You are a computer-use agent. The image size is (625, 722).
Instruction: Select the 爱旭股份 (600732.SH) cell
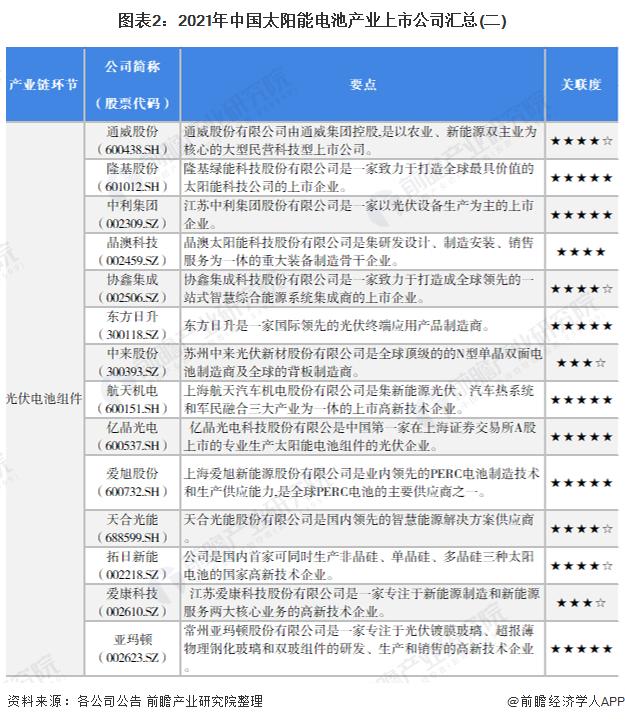[x=132, y=483]
